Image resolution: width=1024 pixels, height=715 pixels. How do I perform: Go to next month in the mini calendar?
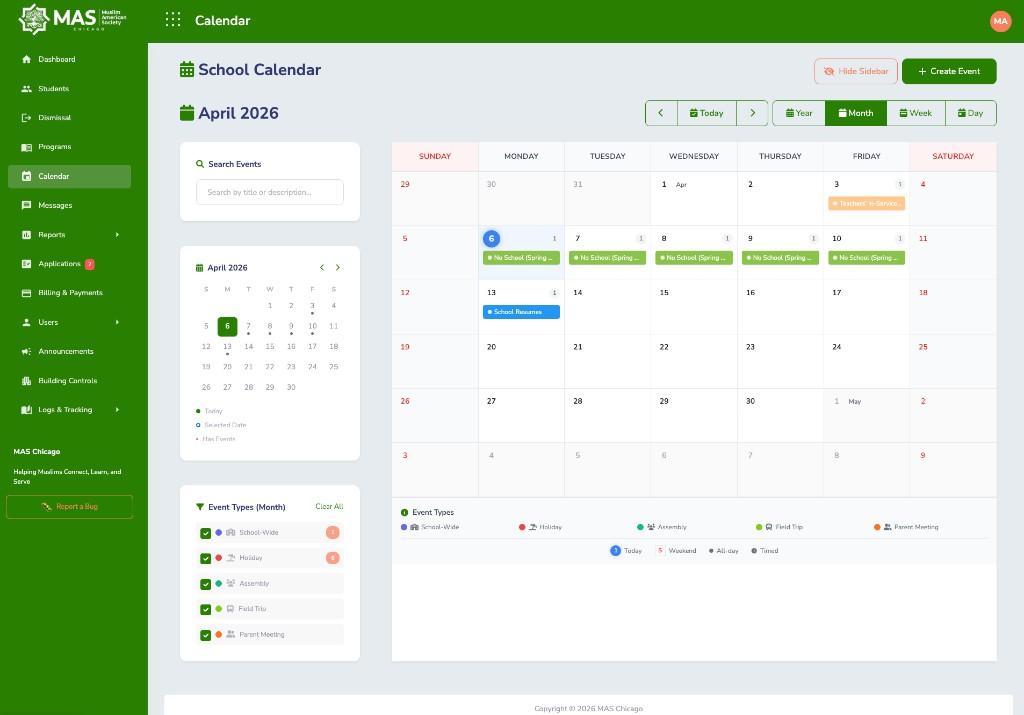pyautogui.click(x=338, y=267)
